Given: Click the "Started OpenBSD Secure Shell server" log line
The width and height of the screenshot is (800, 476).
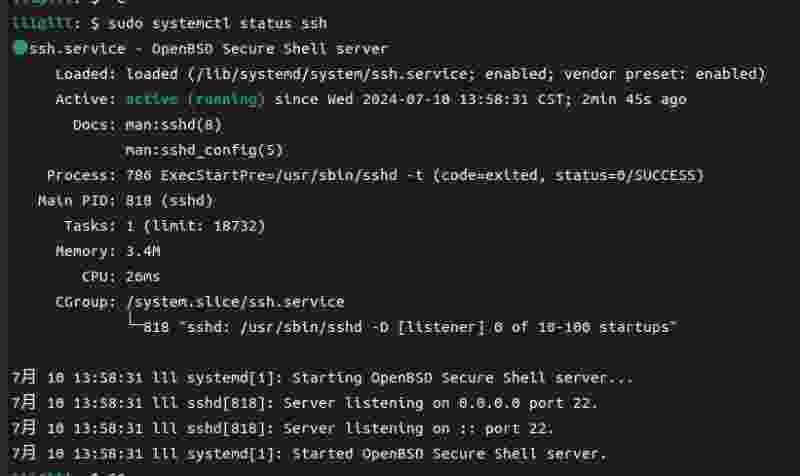Looking at the screenshot, I should pos(308,454).
